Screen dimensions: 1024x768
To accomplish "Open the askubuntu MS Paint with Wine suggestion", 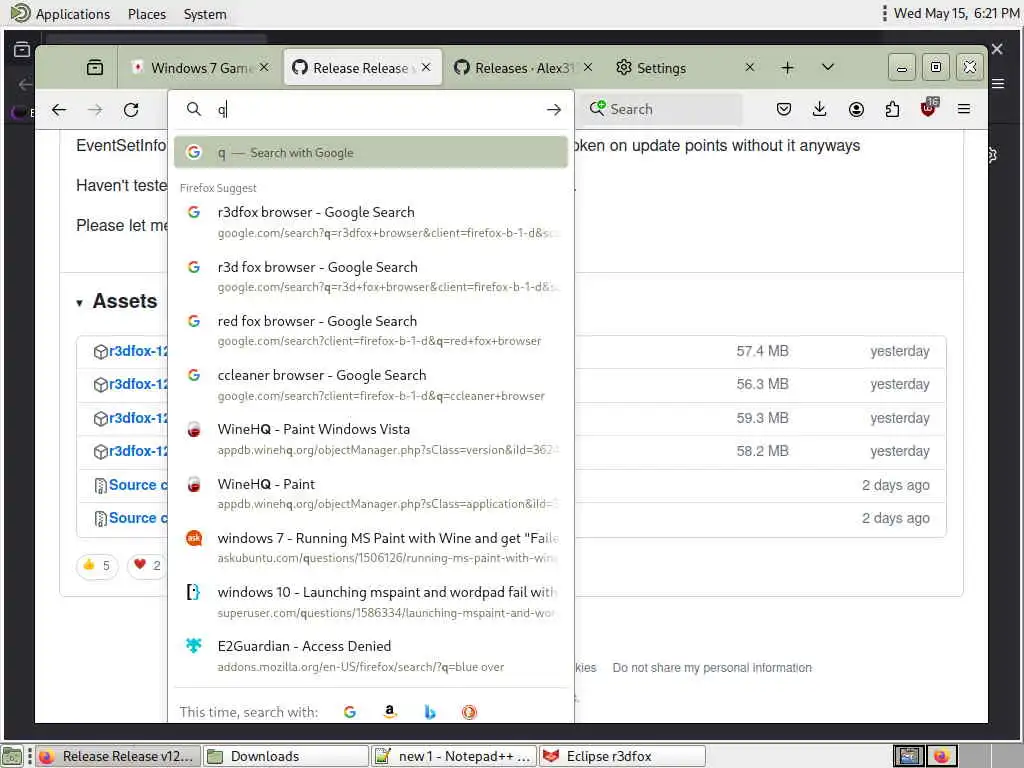I will [x=370, y=547].
